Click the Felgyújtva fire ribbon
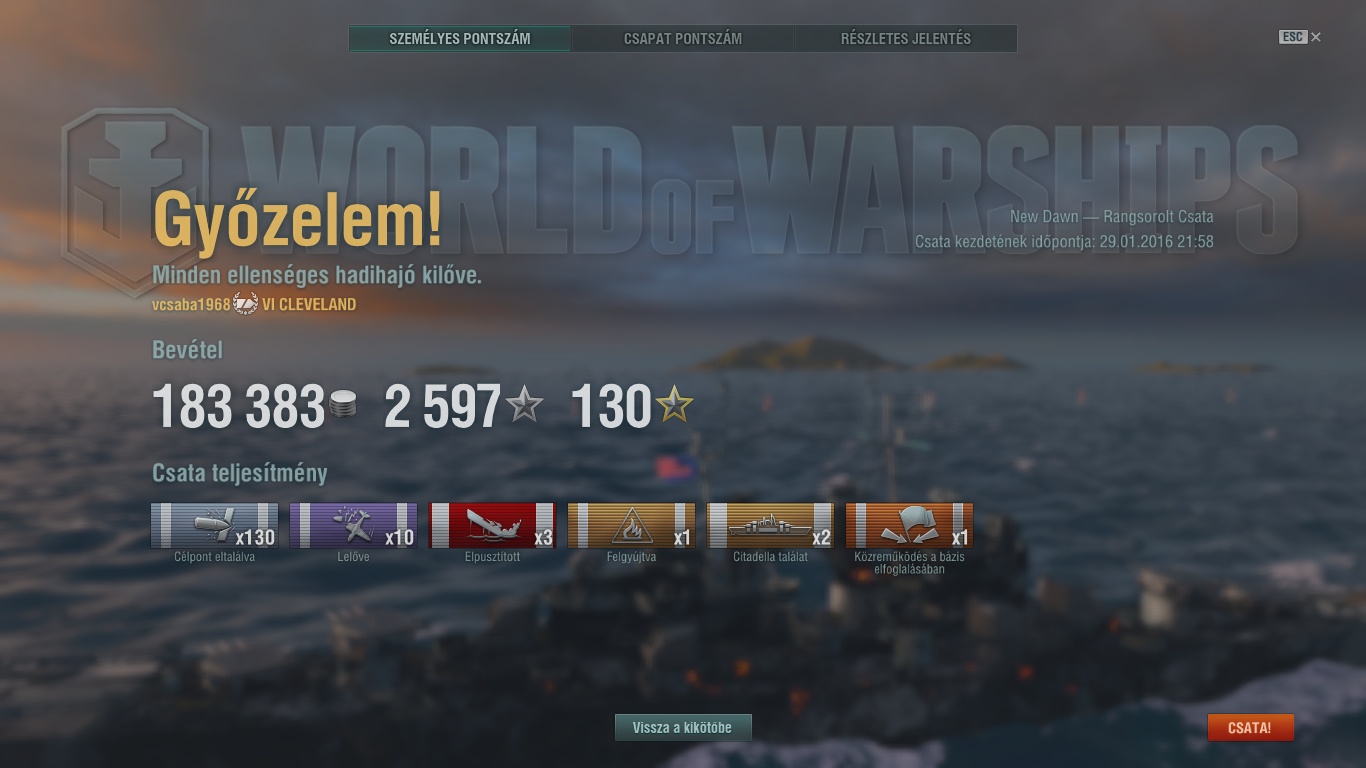The height and width of the screenshot is (768, 1366). coord(631,526)
